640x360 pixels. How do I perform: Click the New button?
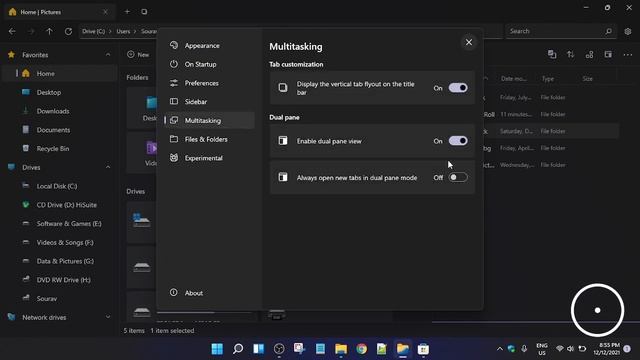point(138,54)
